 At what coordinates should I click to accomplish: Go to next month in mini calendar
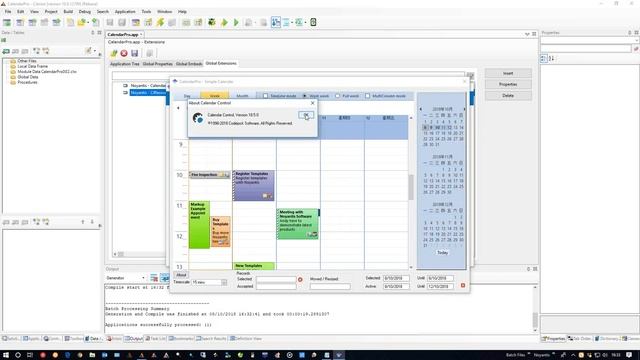click(x=464, y=109)
